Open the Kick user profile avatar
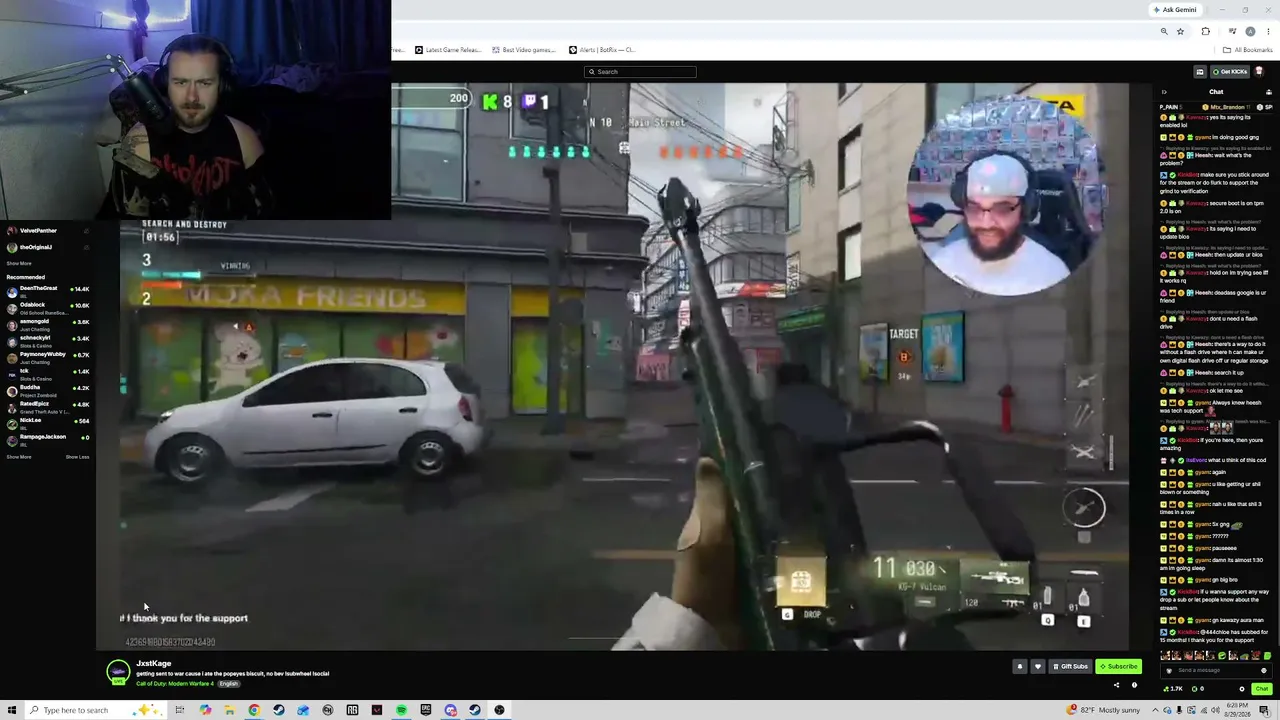This screenshot has width=1280, height=720. click(1259, 72)
